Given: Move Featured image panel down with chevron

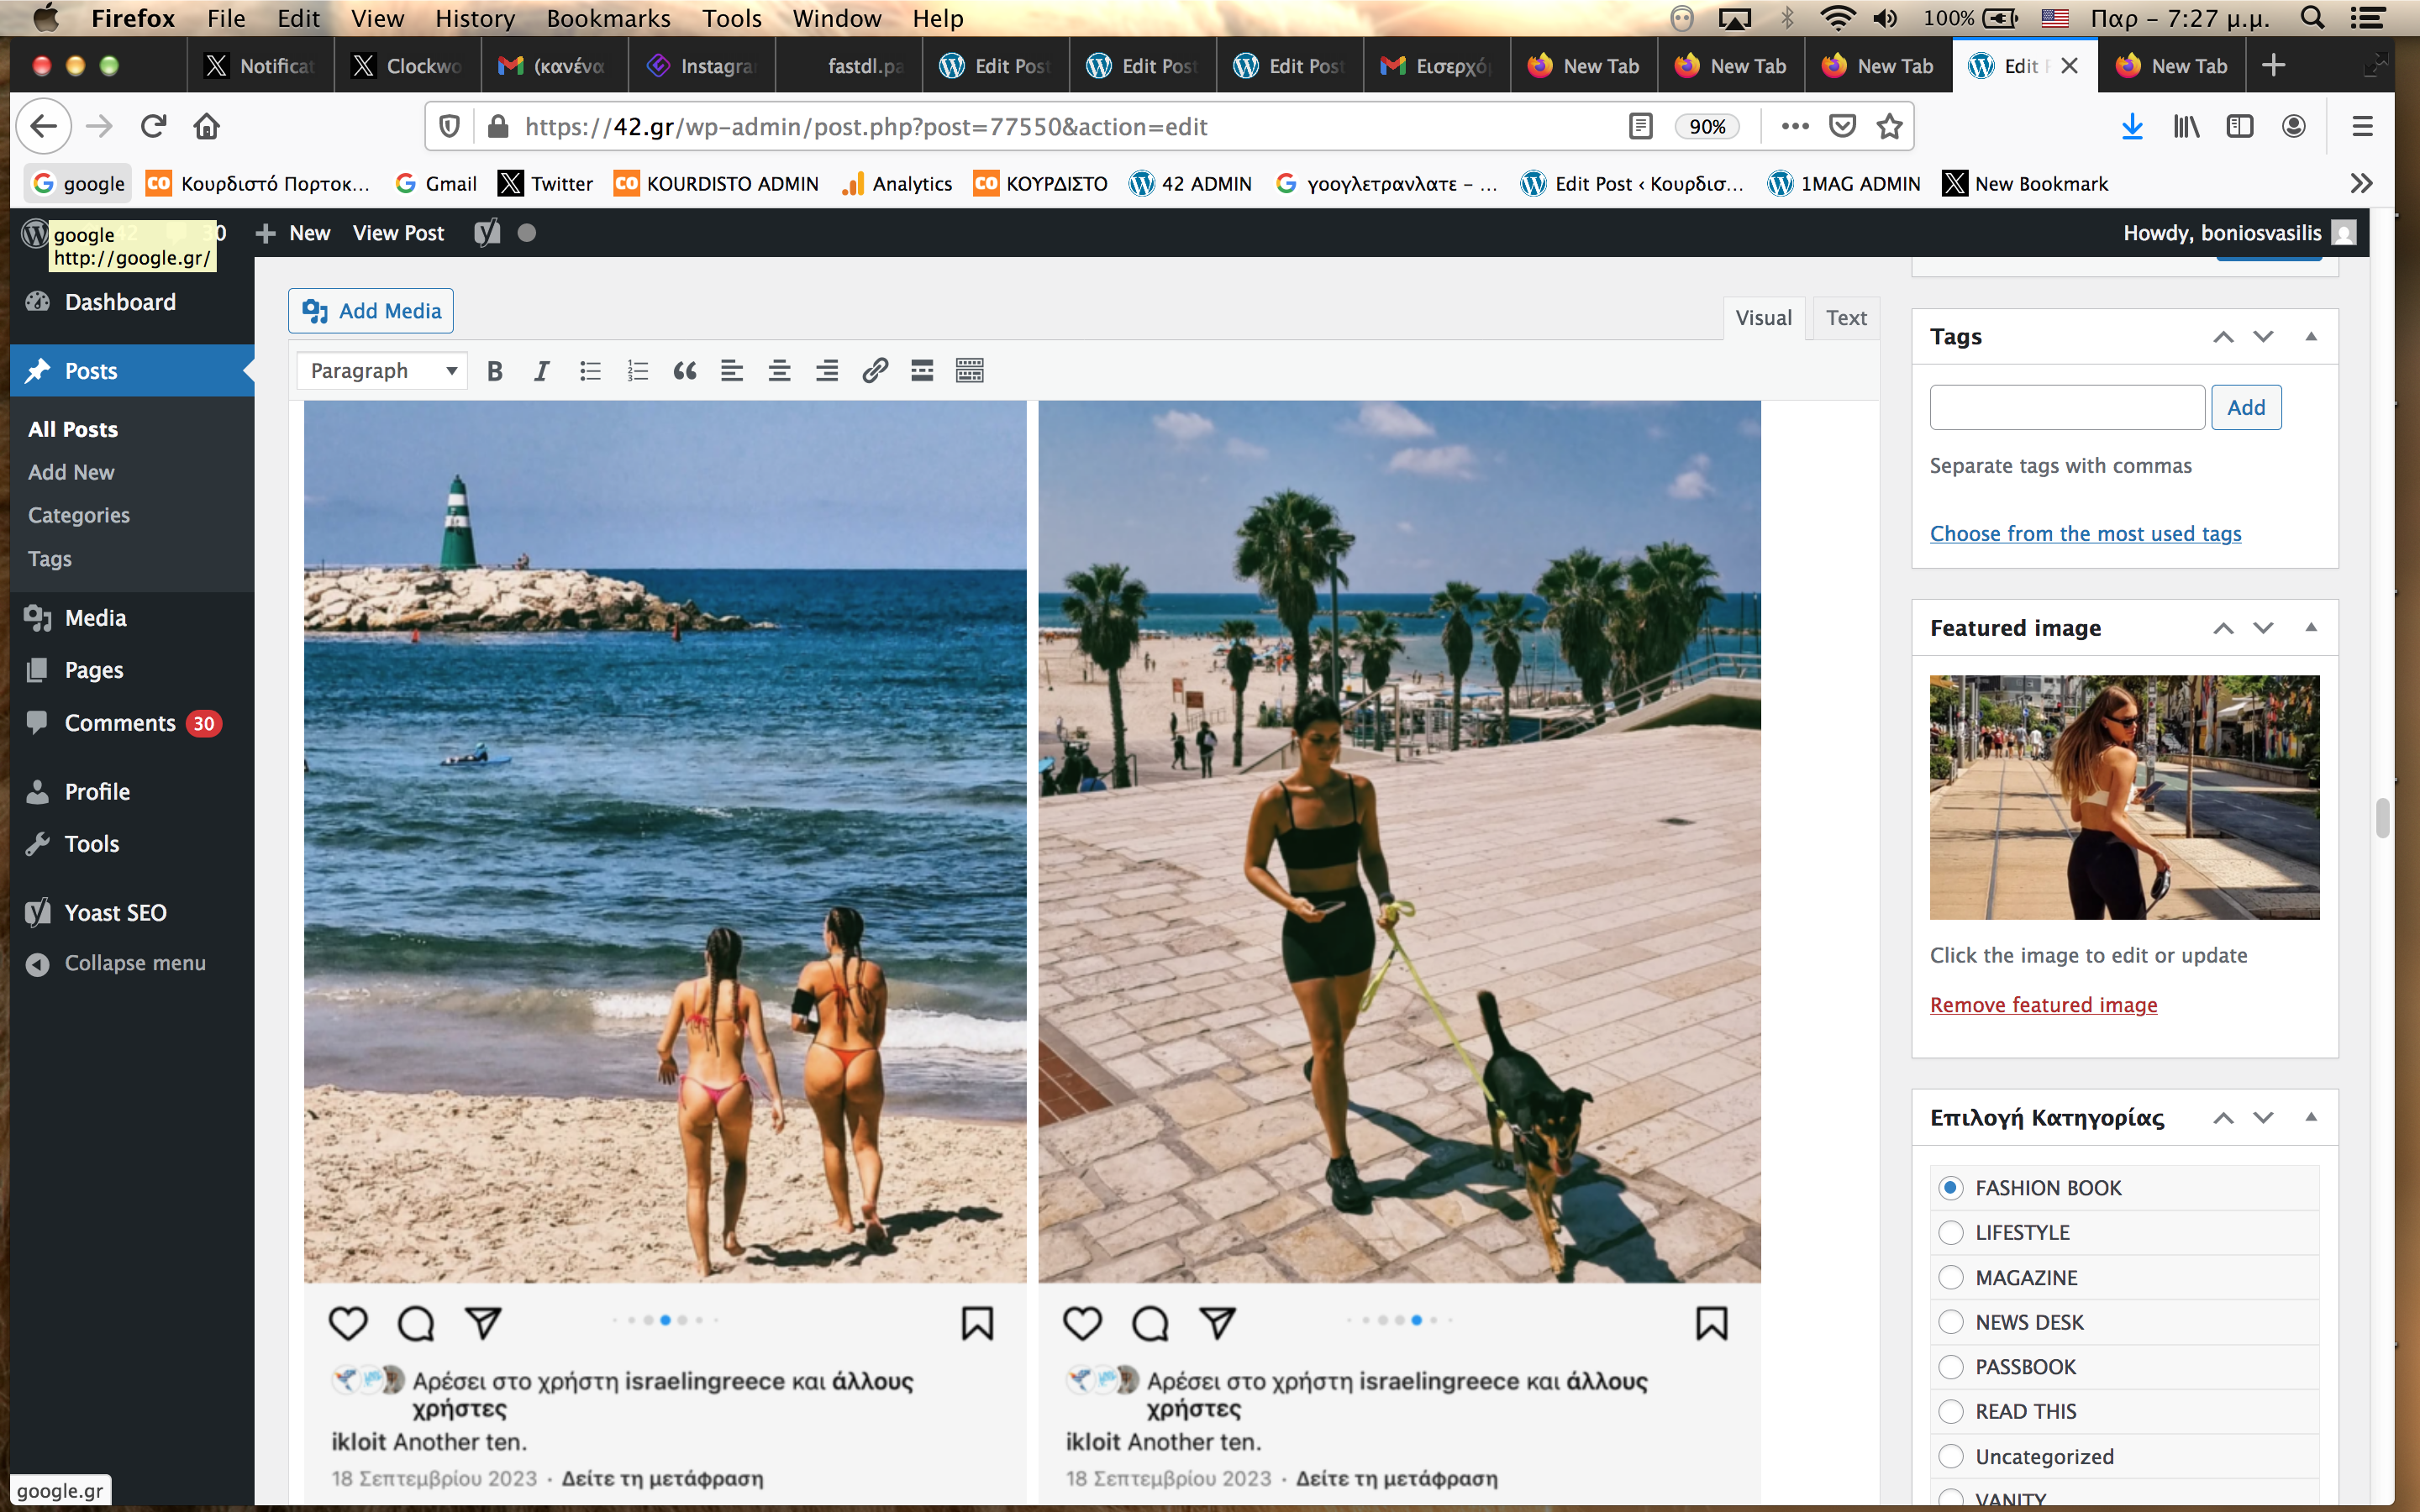Looking at the screenshot, I should point(2263,628).
